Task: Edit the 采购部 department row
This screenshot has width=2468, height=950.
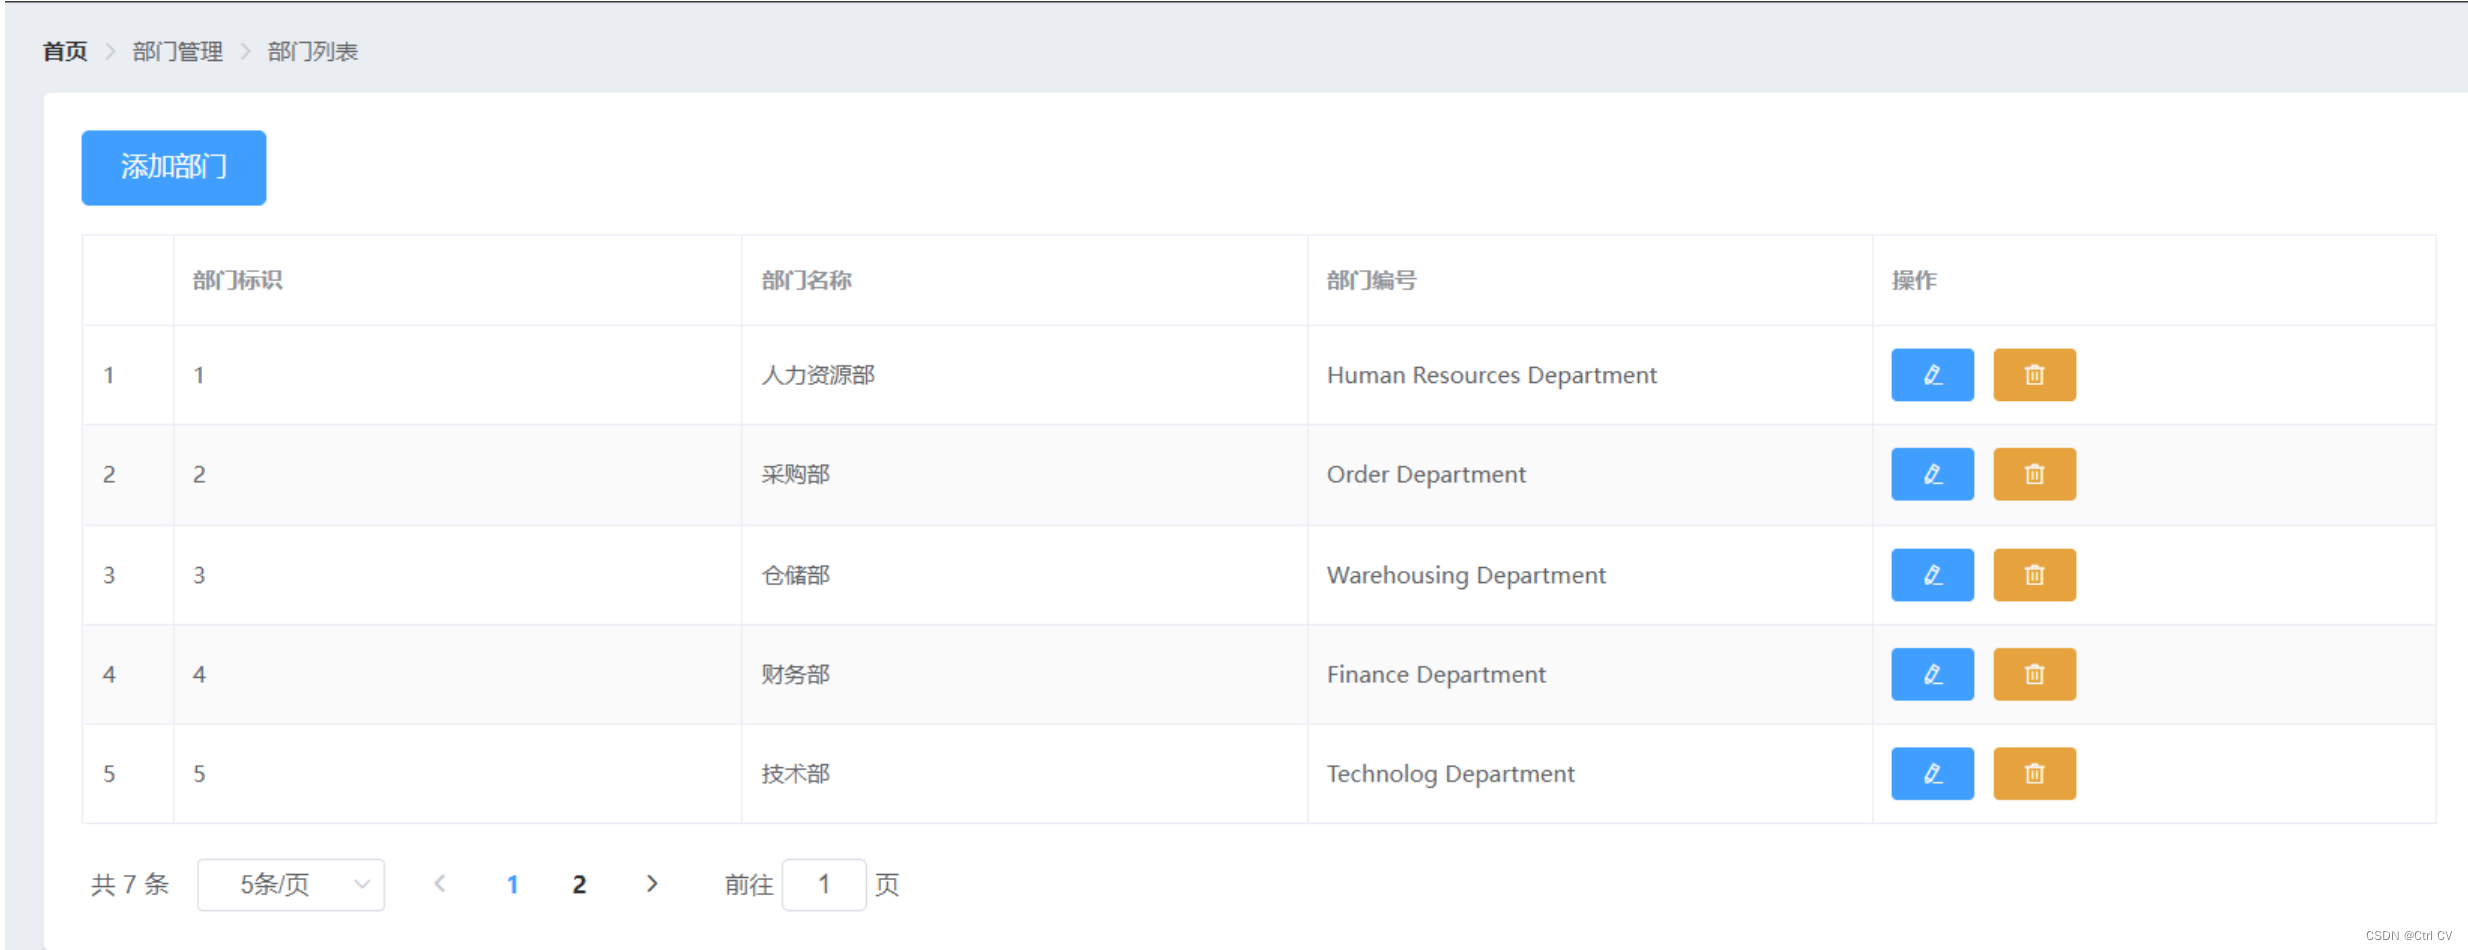Action: coord(1932,474)
